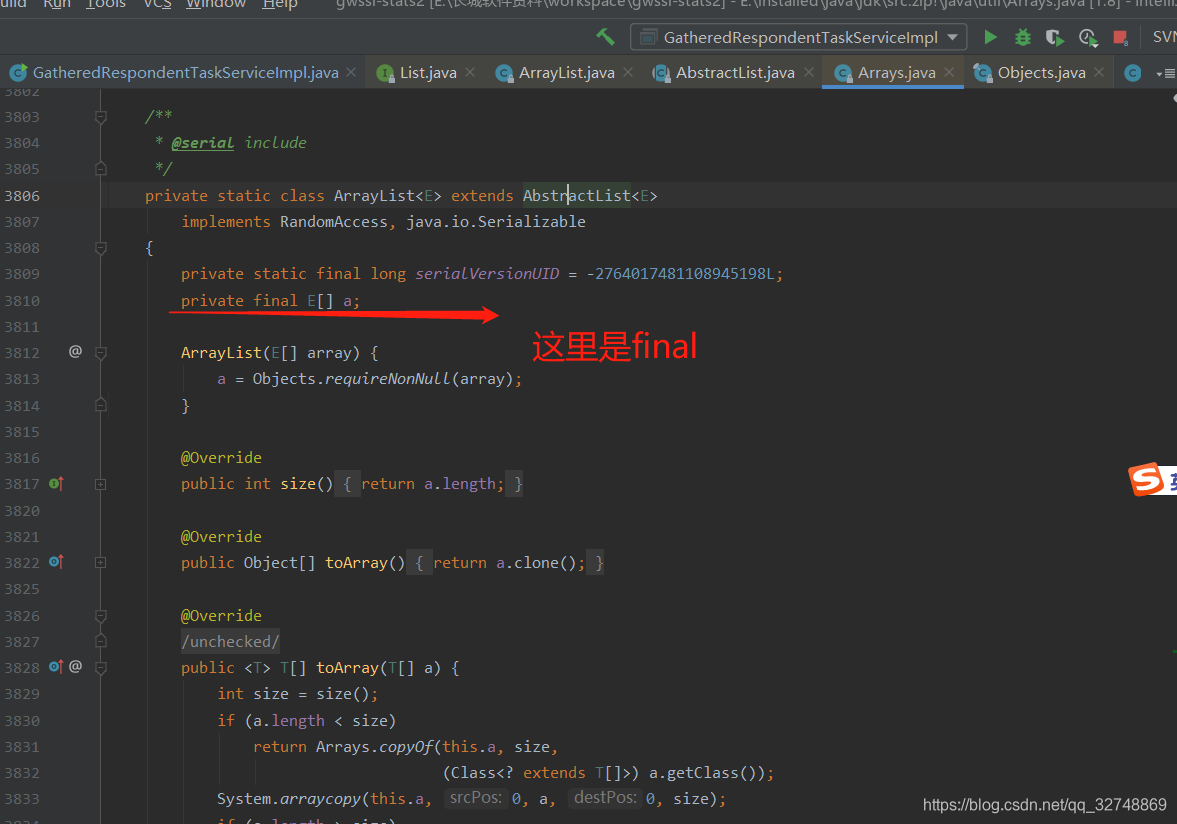Click the List.java interface file icon

click(x=385, y=73)
